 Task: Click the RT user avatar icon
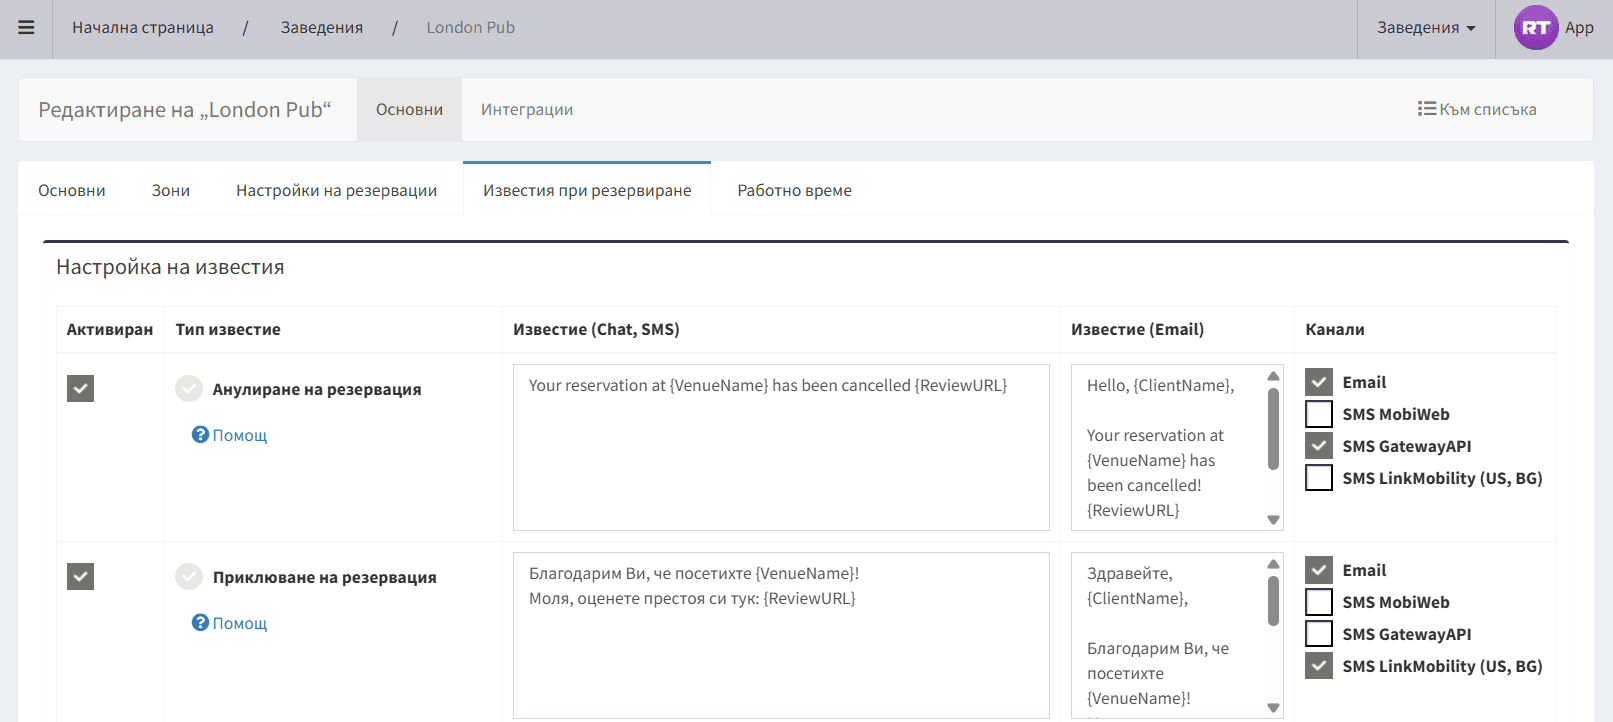pyautogui.click(x=1535, y=28)
